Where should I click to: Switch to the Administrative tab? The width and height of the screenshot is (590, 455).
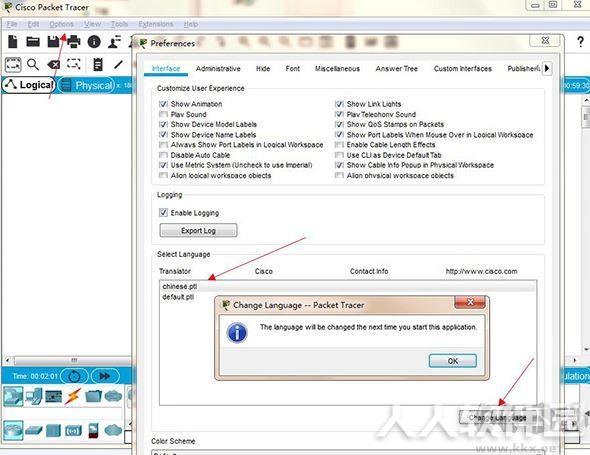click(218, 68)
